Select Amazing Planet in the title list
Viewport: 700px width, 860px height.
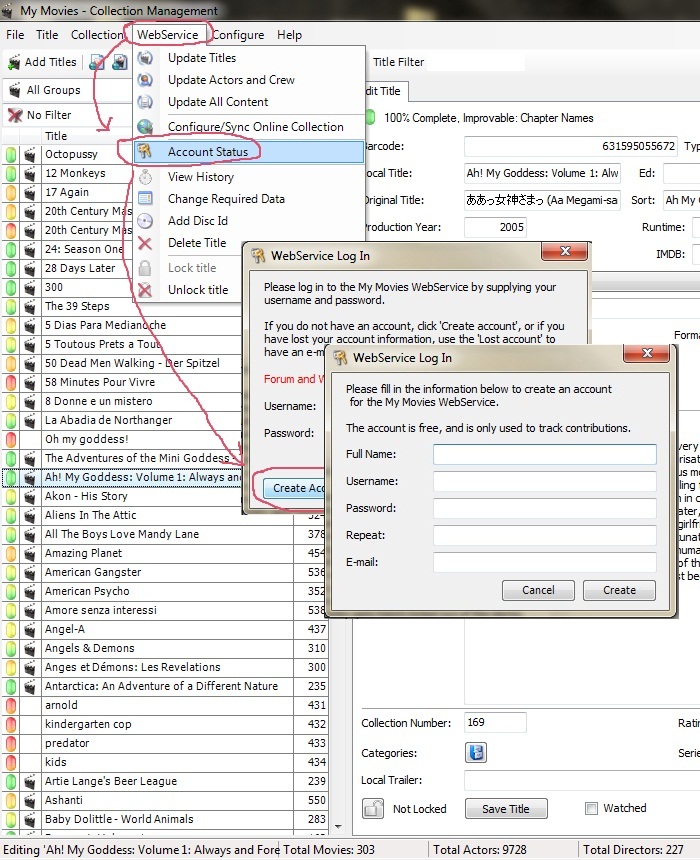(x=84, y=553)
